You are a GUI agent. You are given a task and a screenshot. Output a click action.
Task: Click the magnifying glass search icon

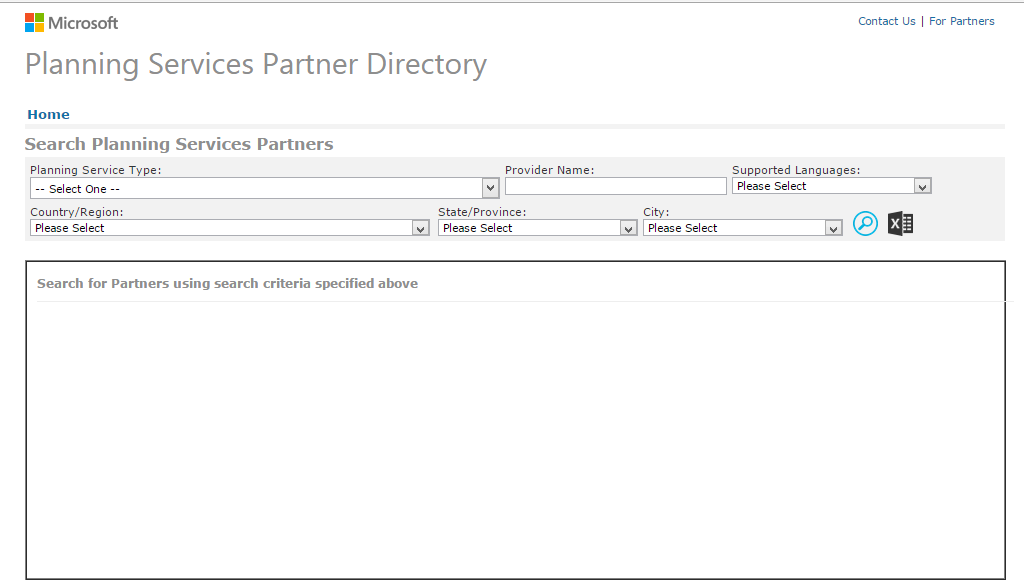click(x=865, y=224)
